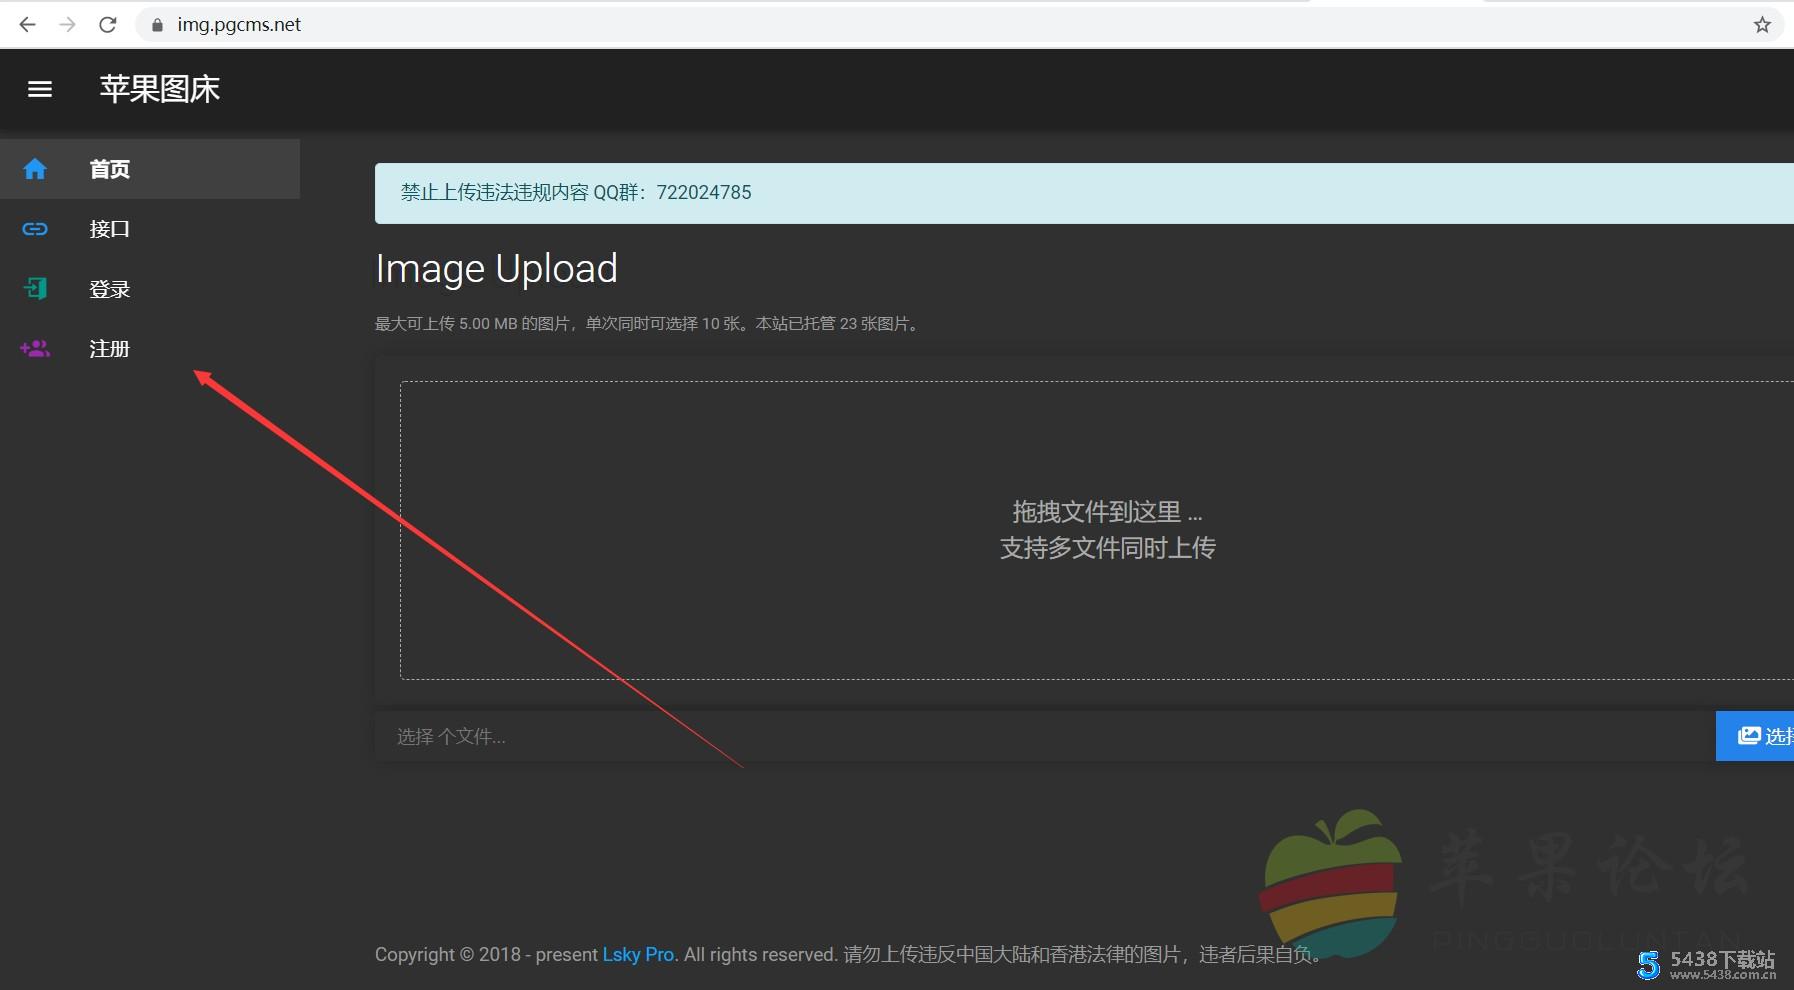Screen dimensions: 1794x990
Task: Click the image icon on the blue select button
Action: (x=1751, y=736)
